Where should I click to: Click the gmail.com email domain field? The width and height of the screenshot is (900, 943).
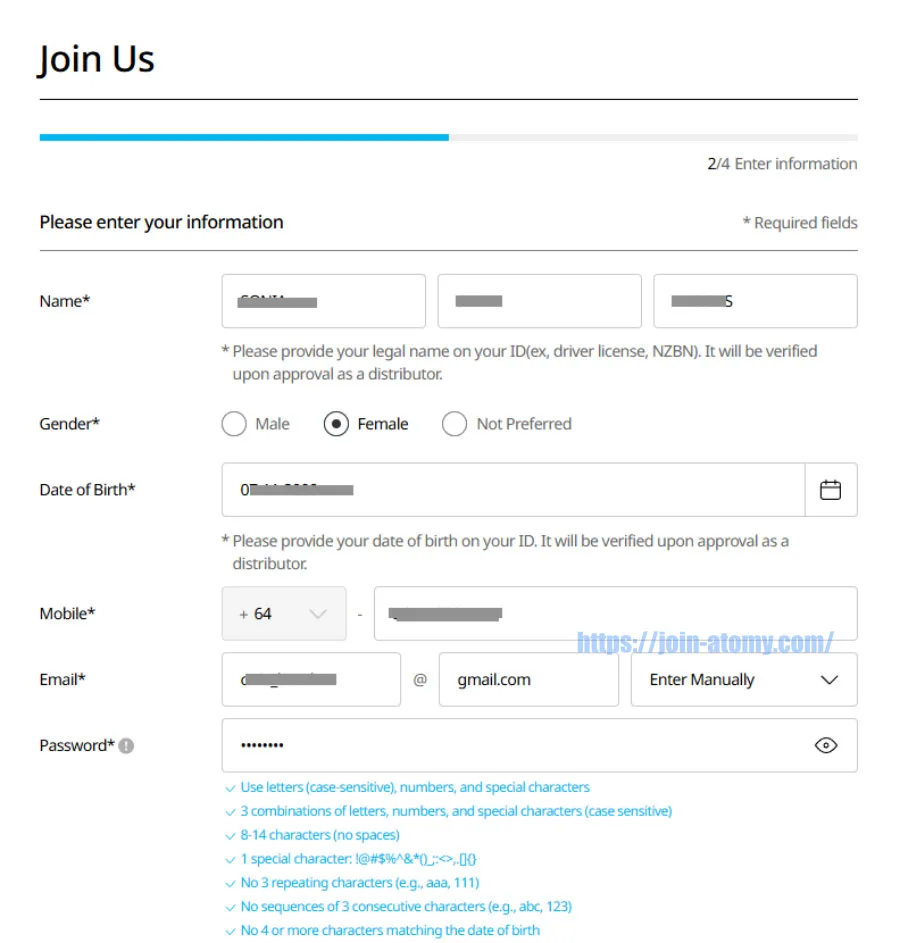tap(528, 679)
